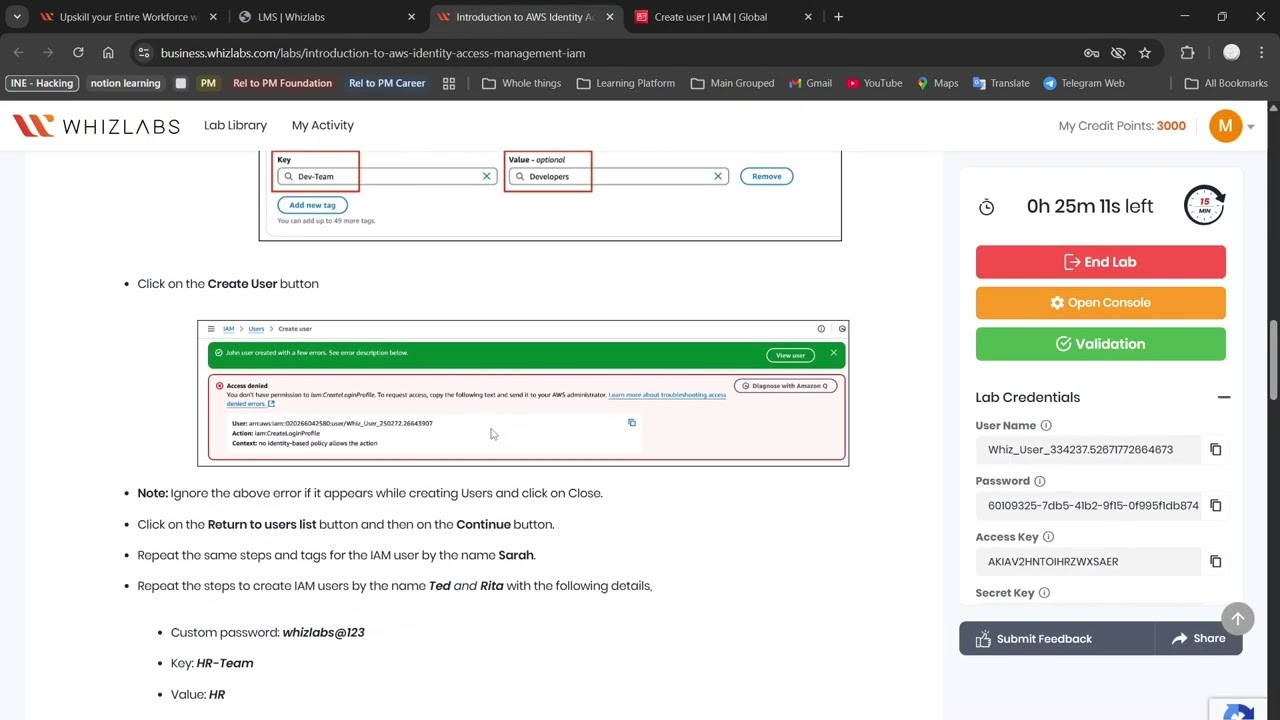Image resolution: width=1280 pixels, height=720 pixels.
Task: Copy the Password credential
Action: point(1216,506)
